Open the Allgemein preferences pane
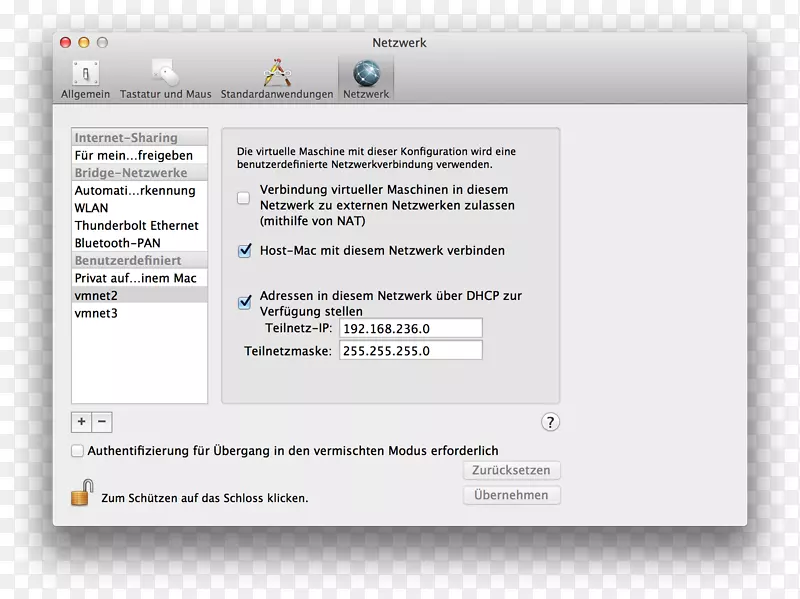Viewport: 800px width, 599px height. [x=85, y=76]
